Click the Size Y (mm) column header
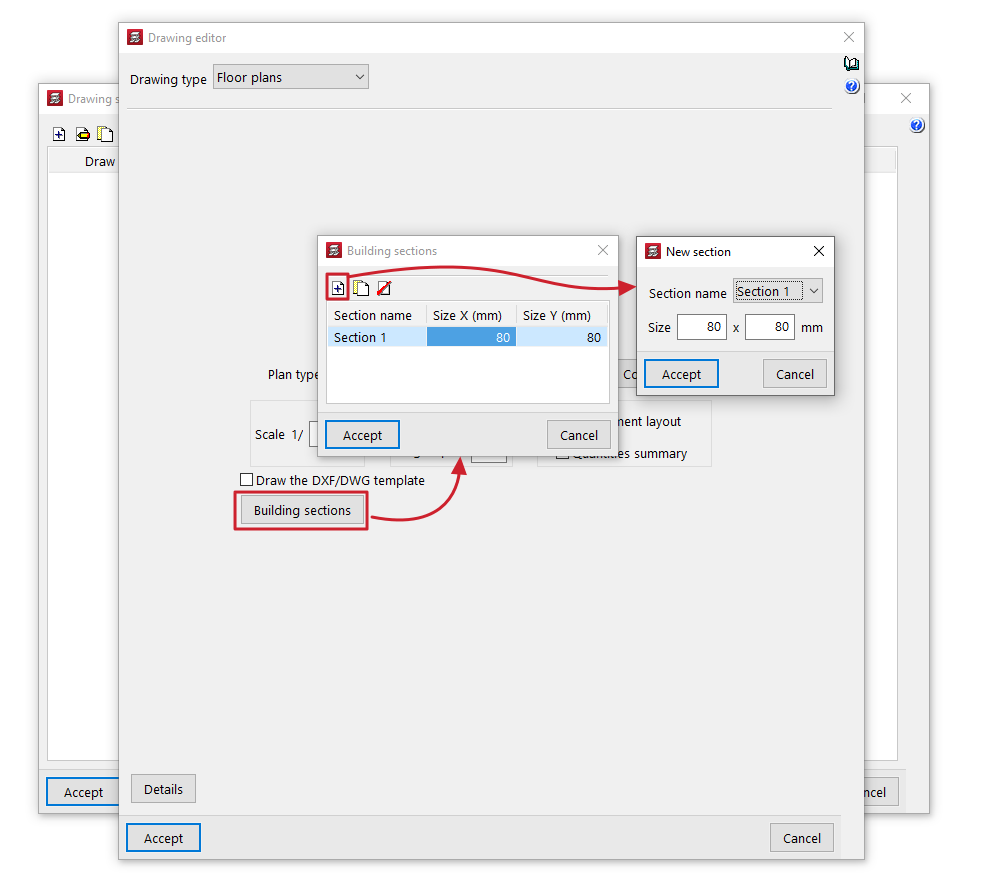The height and width of the screenshot is (879, 993). coord(562,315)
